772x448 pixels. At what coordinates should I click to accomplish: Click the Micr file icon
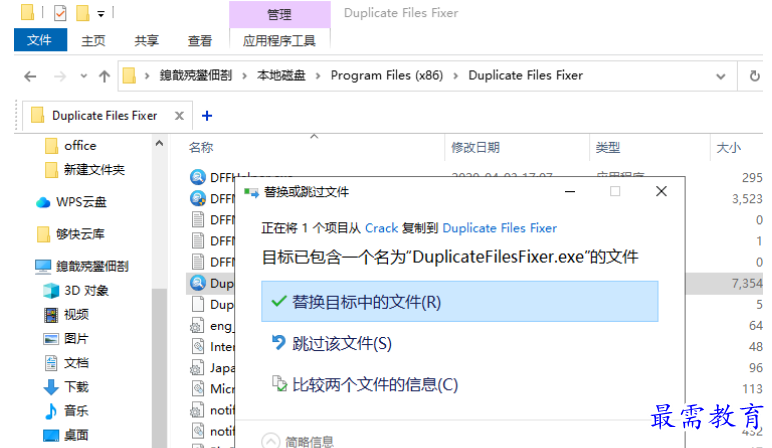[x=198, y=389]
